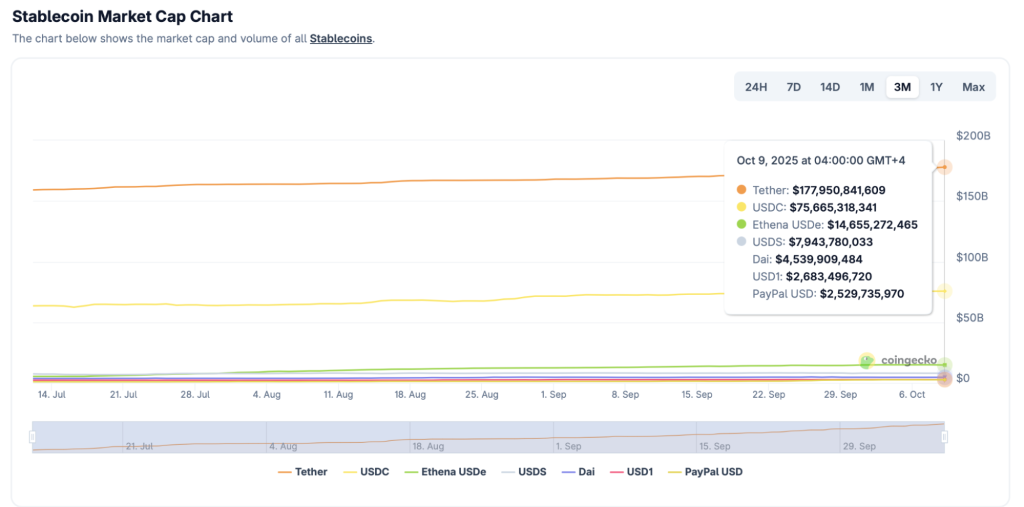Toggle Tether series in chart legend
Image resolution: width=1024 pixels, height=507 pixels.
click(302, 472)
